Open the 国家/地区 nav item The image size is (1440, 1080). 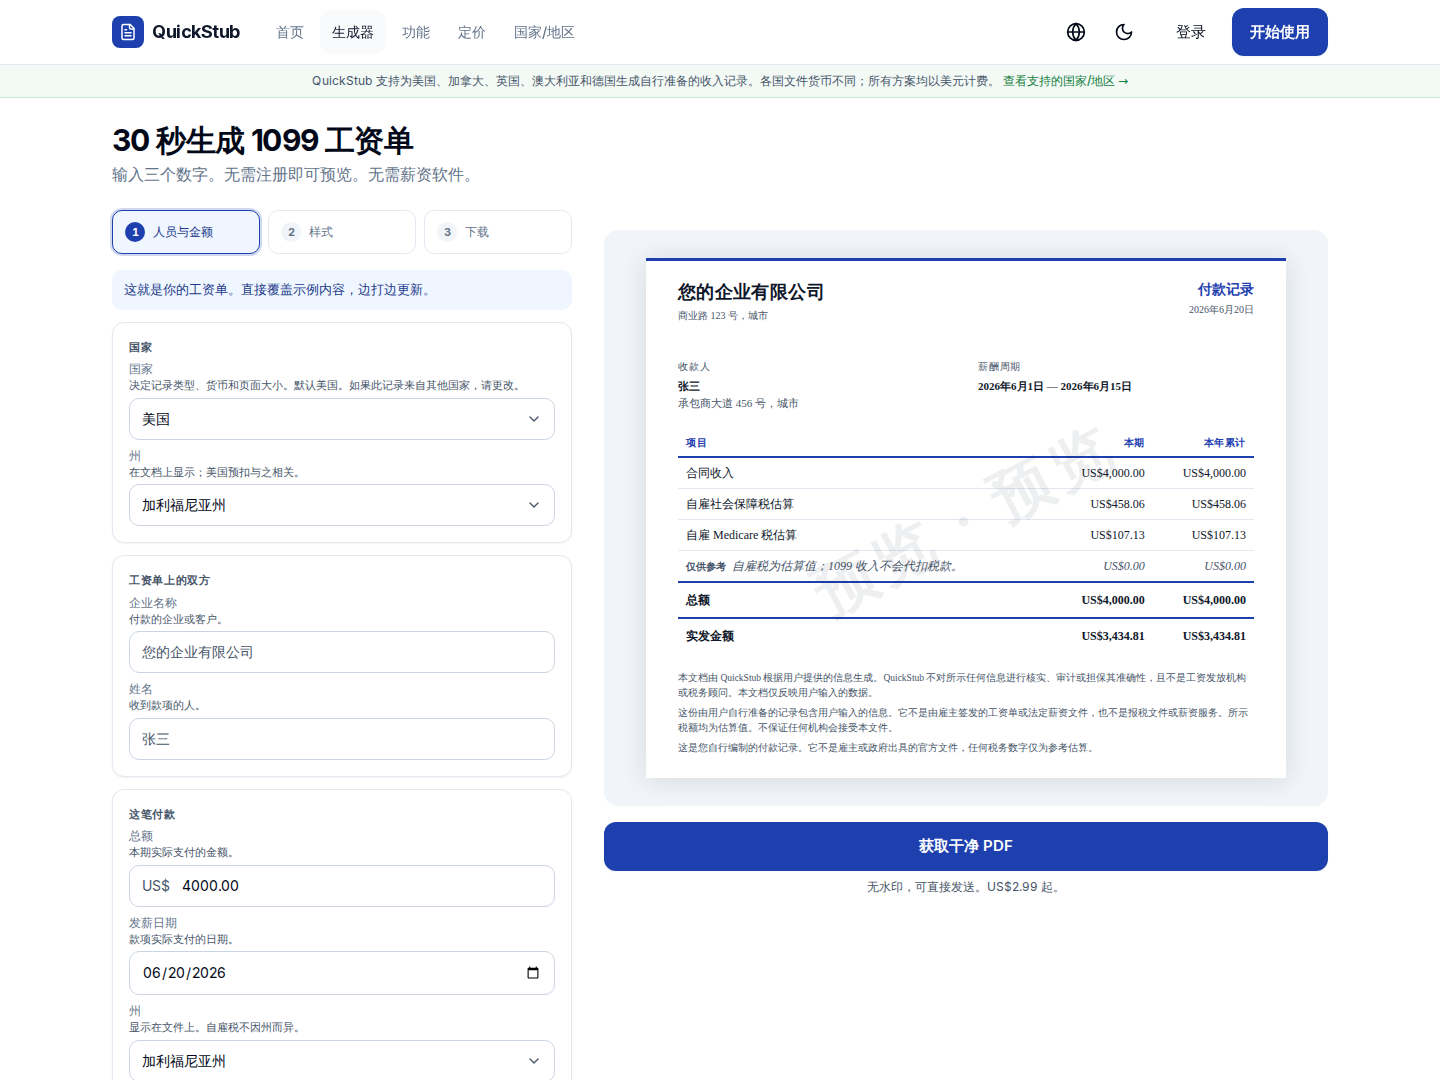coord(544,32)
